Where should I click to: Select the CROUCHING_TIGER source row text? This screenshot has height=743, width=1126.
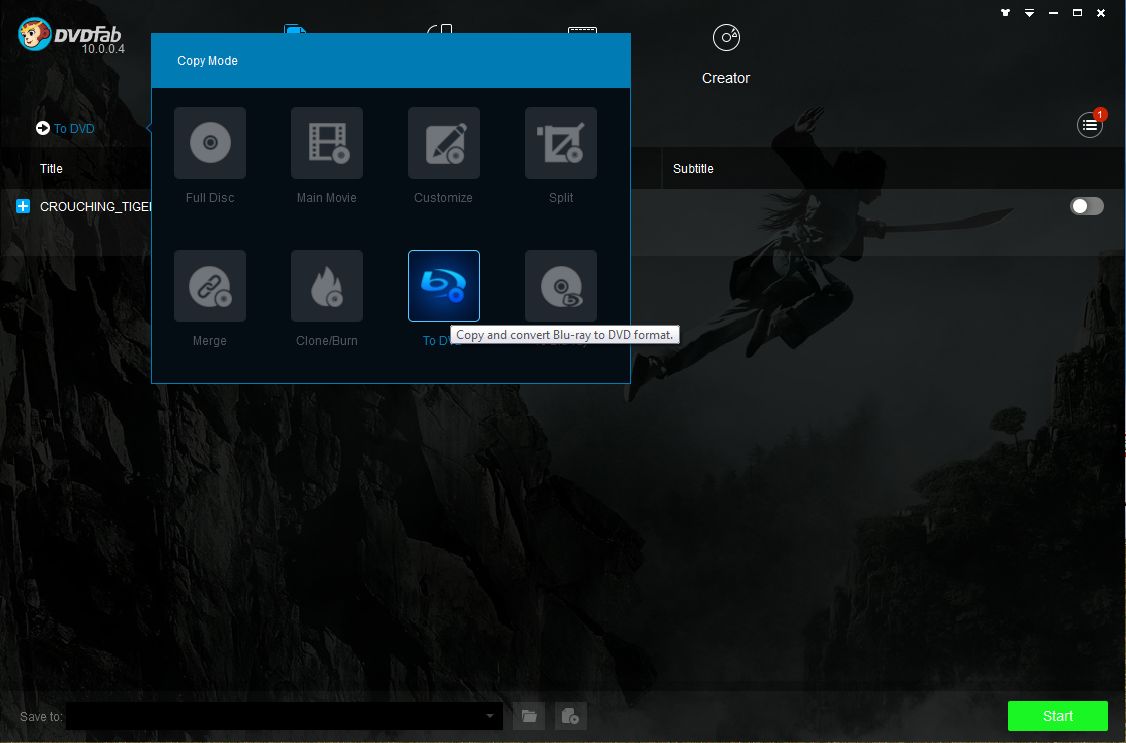pyautogui.click(x=96, y=207)
